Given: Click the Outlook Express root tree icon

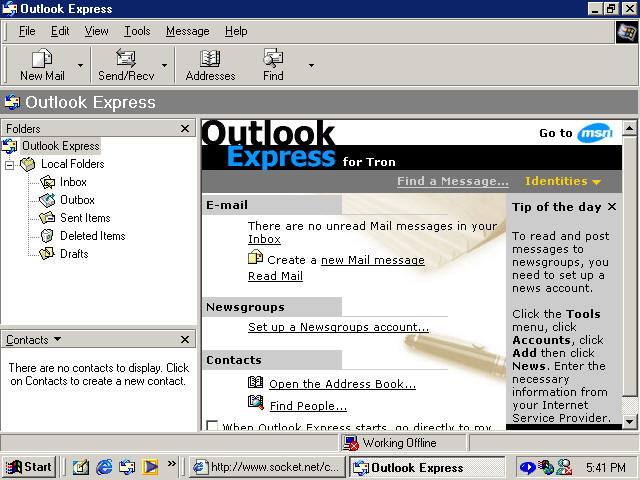Looking at the screenshot, I should point(10,146).
